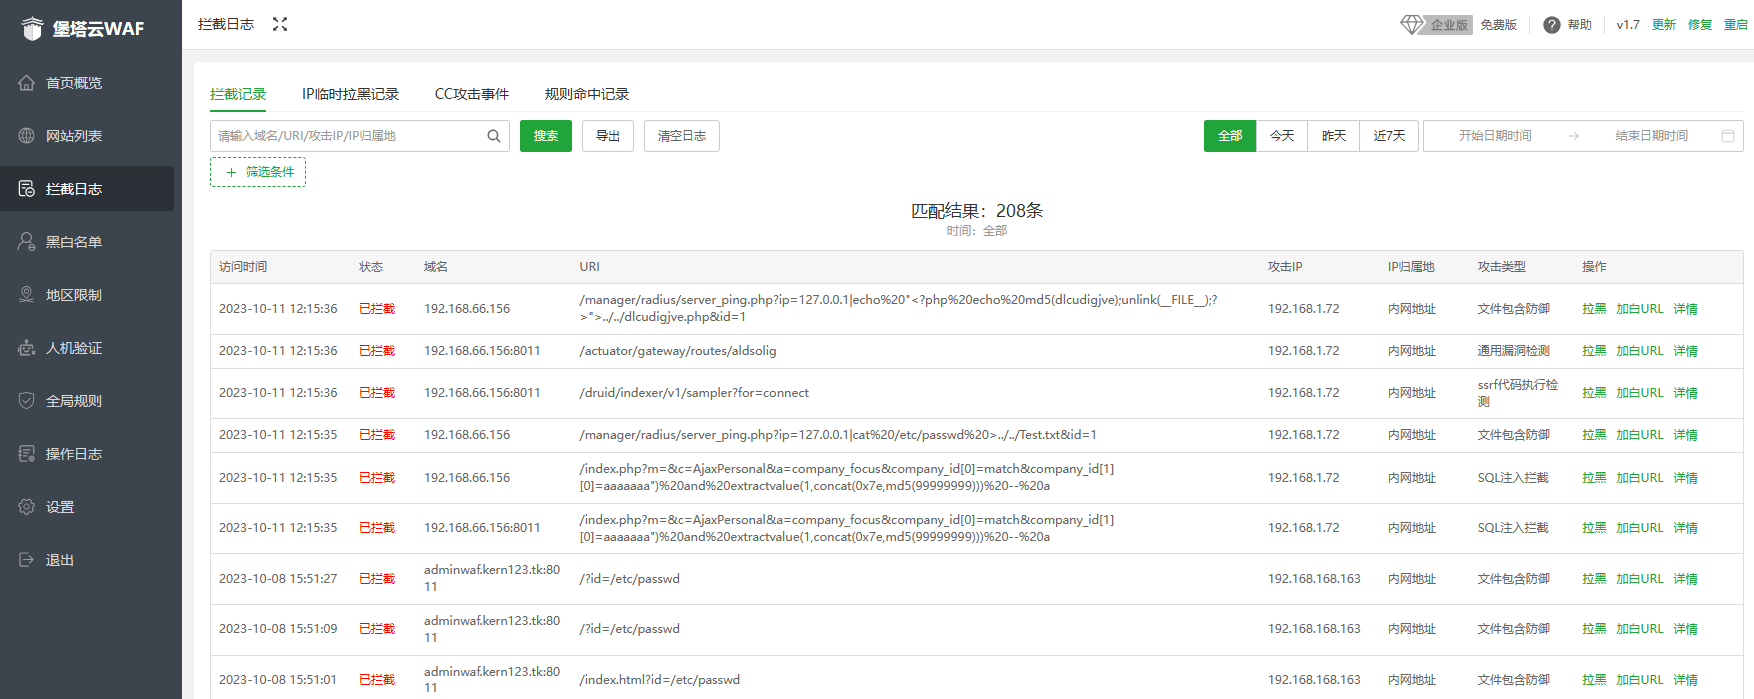
Task: Click 拉黑 for 192.168.66.156 SQL注入拦截 row
Action: point(1594,478)
